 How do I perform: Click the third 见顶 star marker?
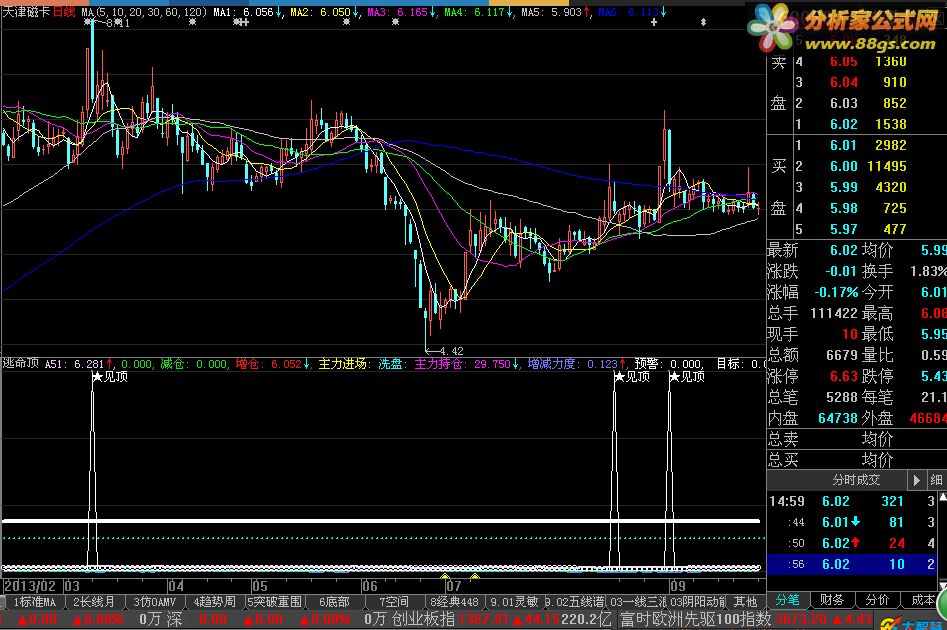tap(675, 377)
